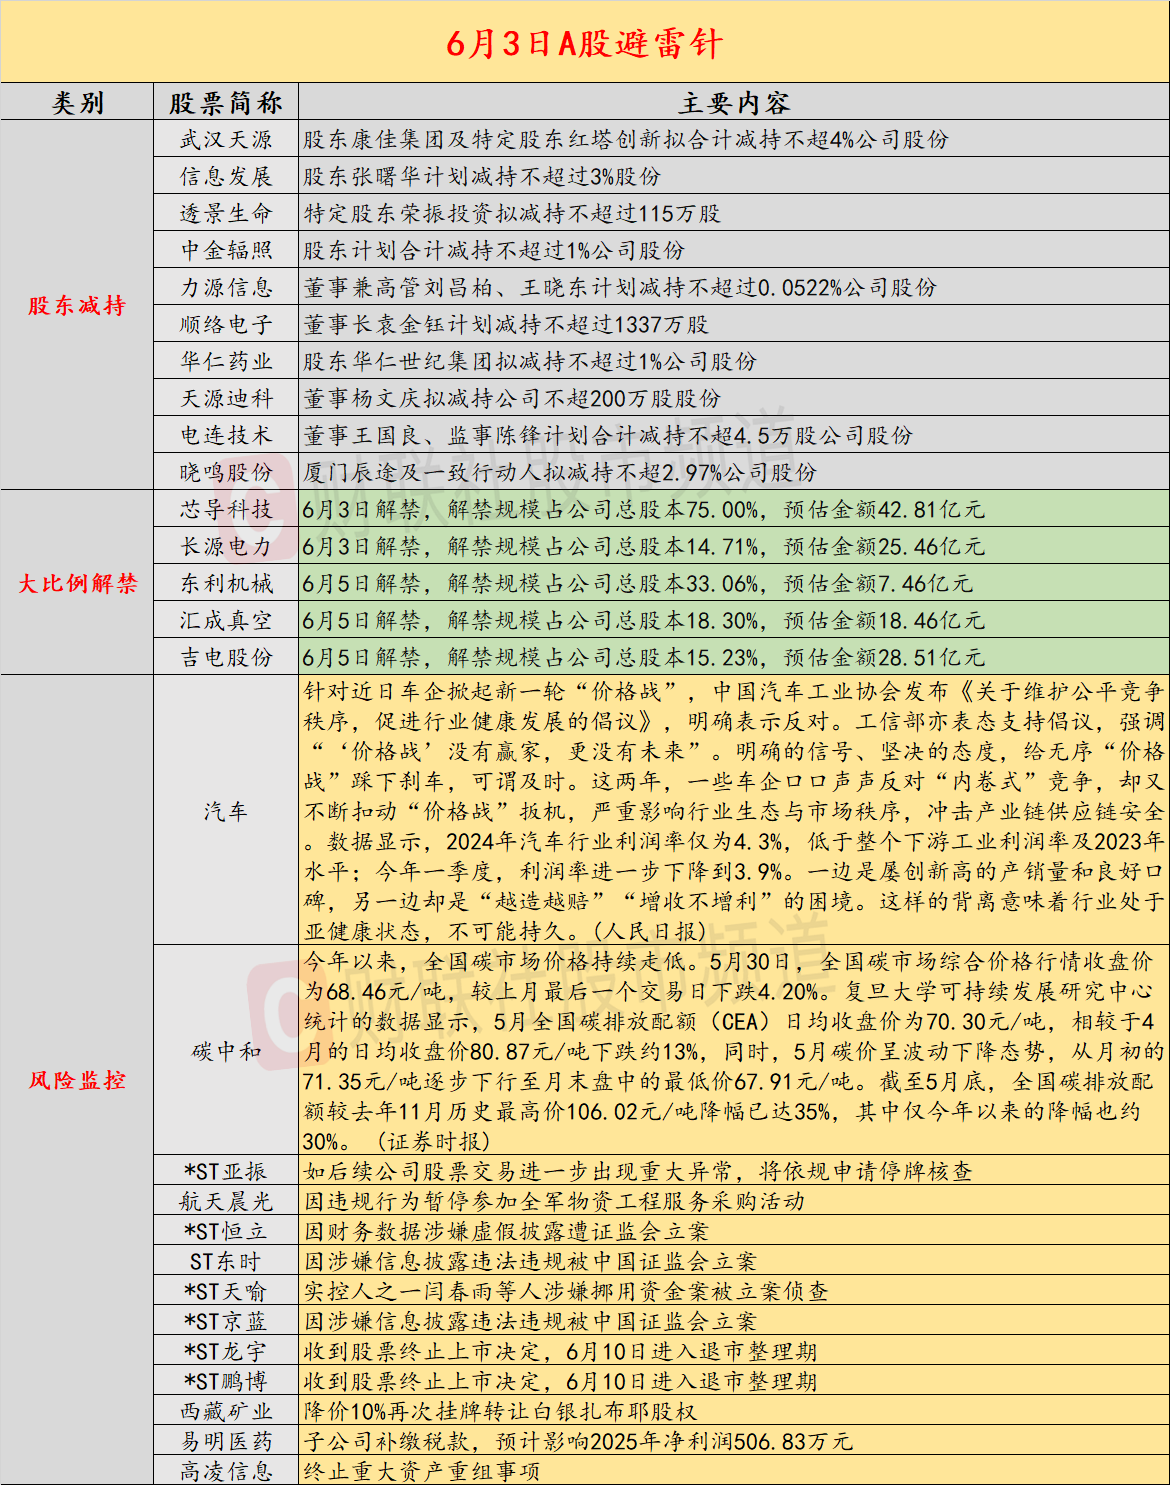Screen dimensions: 1170x1485
Task: Select the 股票简称 column header
Action: [226, 103]
